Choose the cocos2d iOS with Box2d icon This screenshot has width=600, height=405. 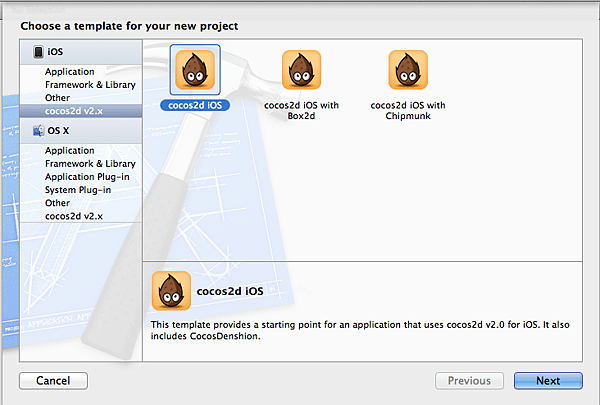(x=302, y=70)
